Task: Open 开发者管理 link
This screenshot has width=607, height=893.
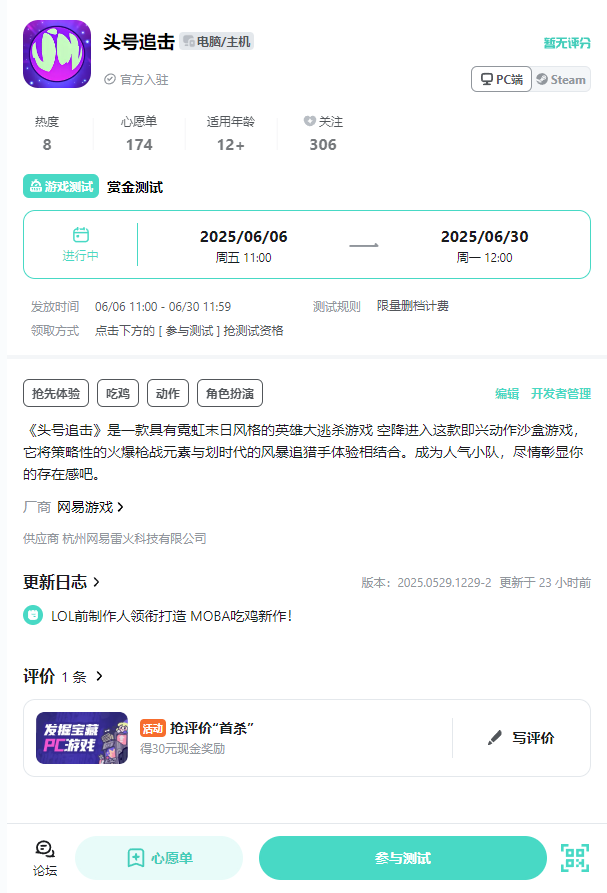Action: pos(561,394)
